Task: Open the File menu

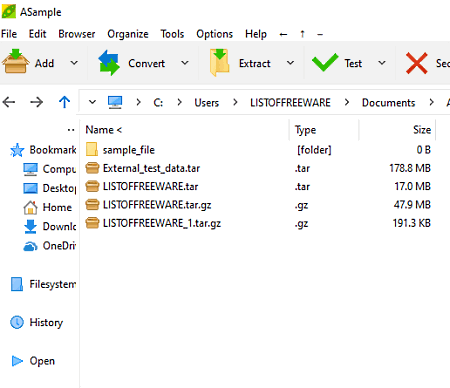Action: tap(9, 34)
